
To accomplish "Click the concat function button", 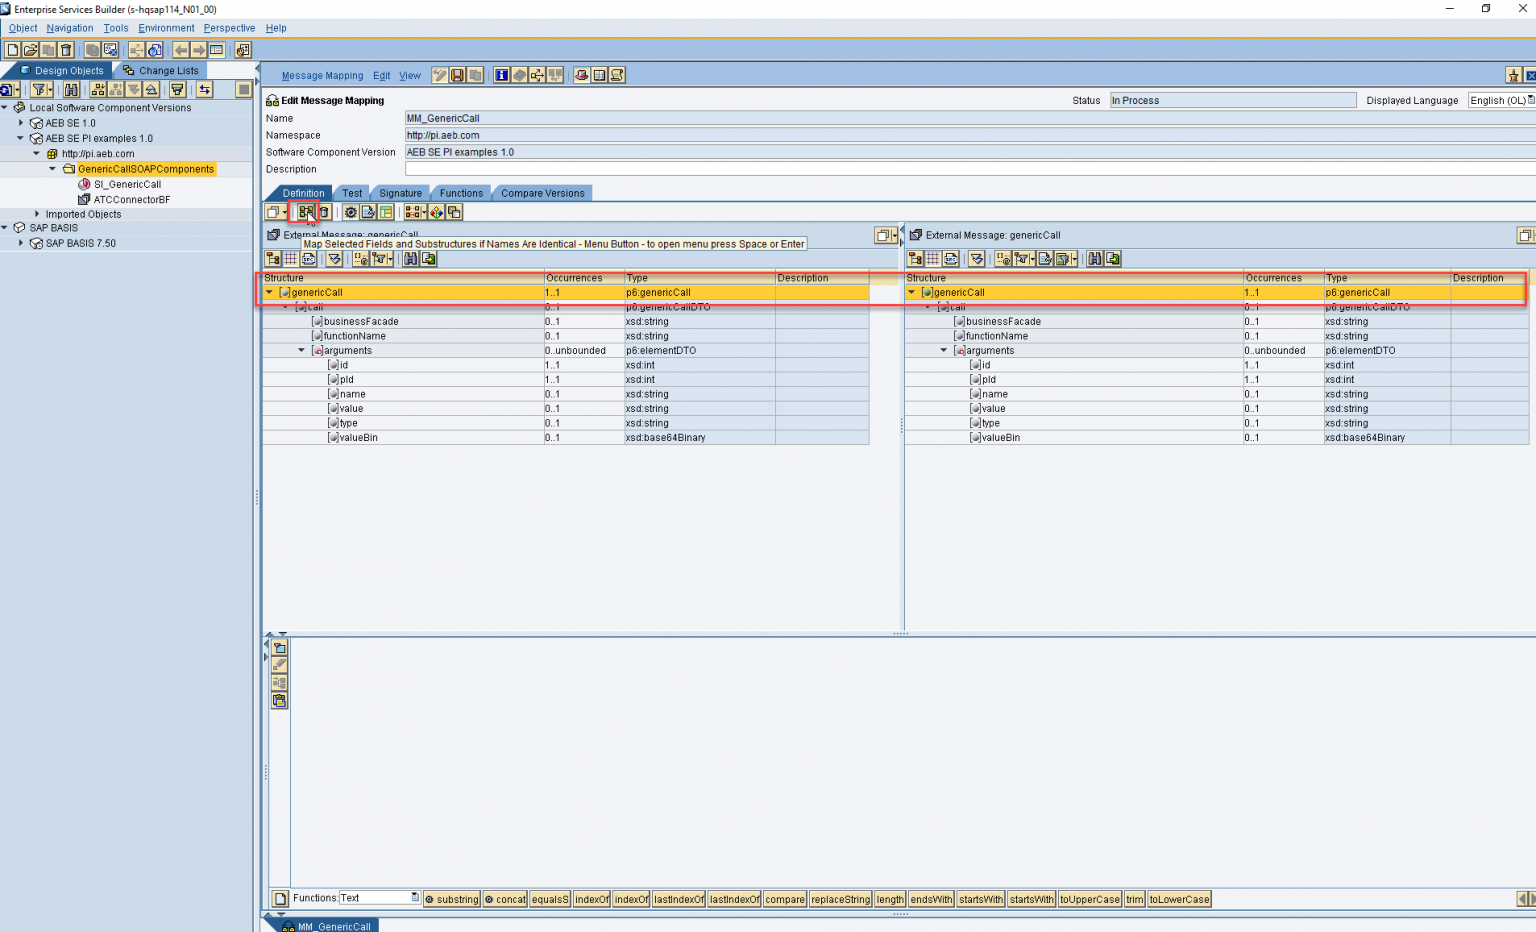I will click(x=505, y=899).
